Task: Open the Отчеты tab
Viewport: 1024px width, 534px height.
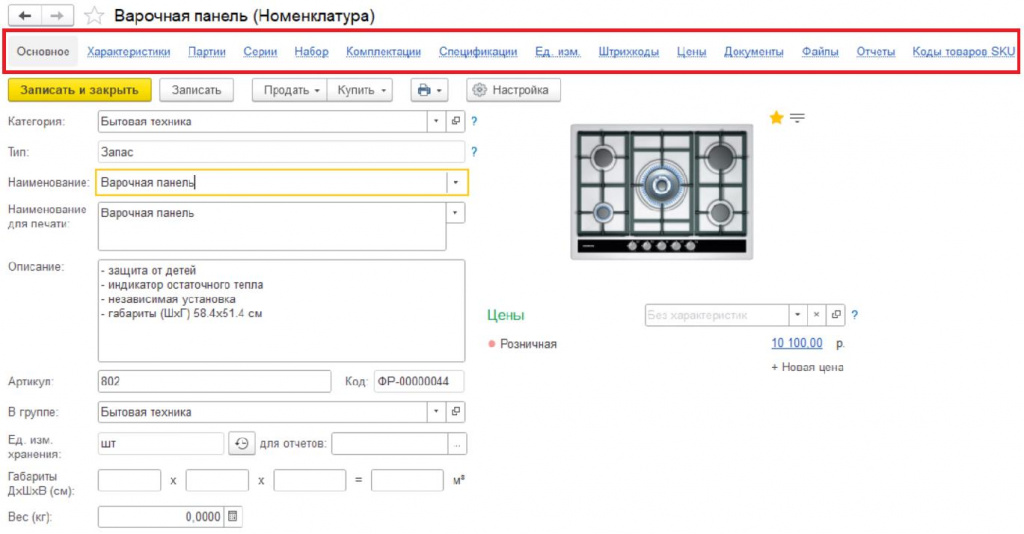Action: click(876, 52)
